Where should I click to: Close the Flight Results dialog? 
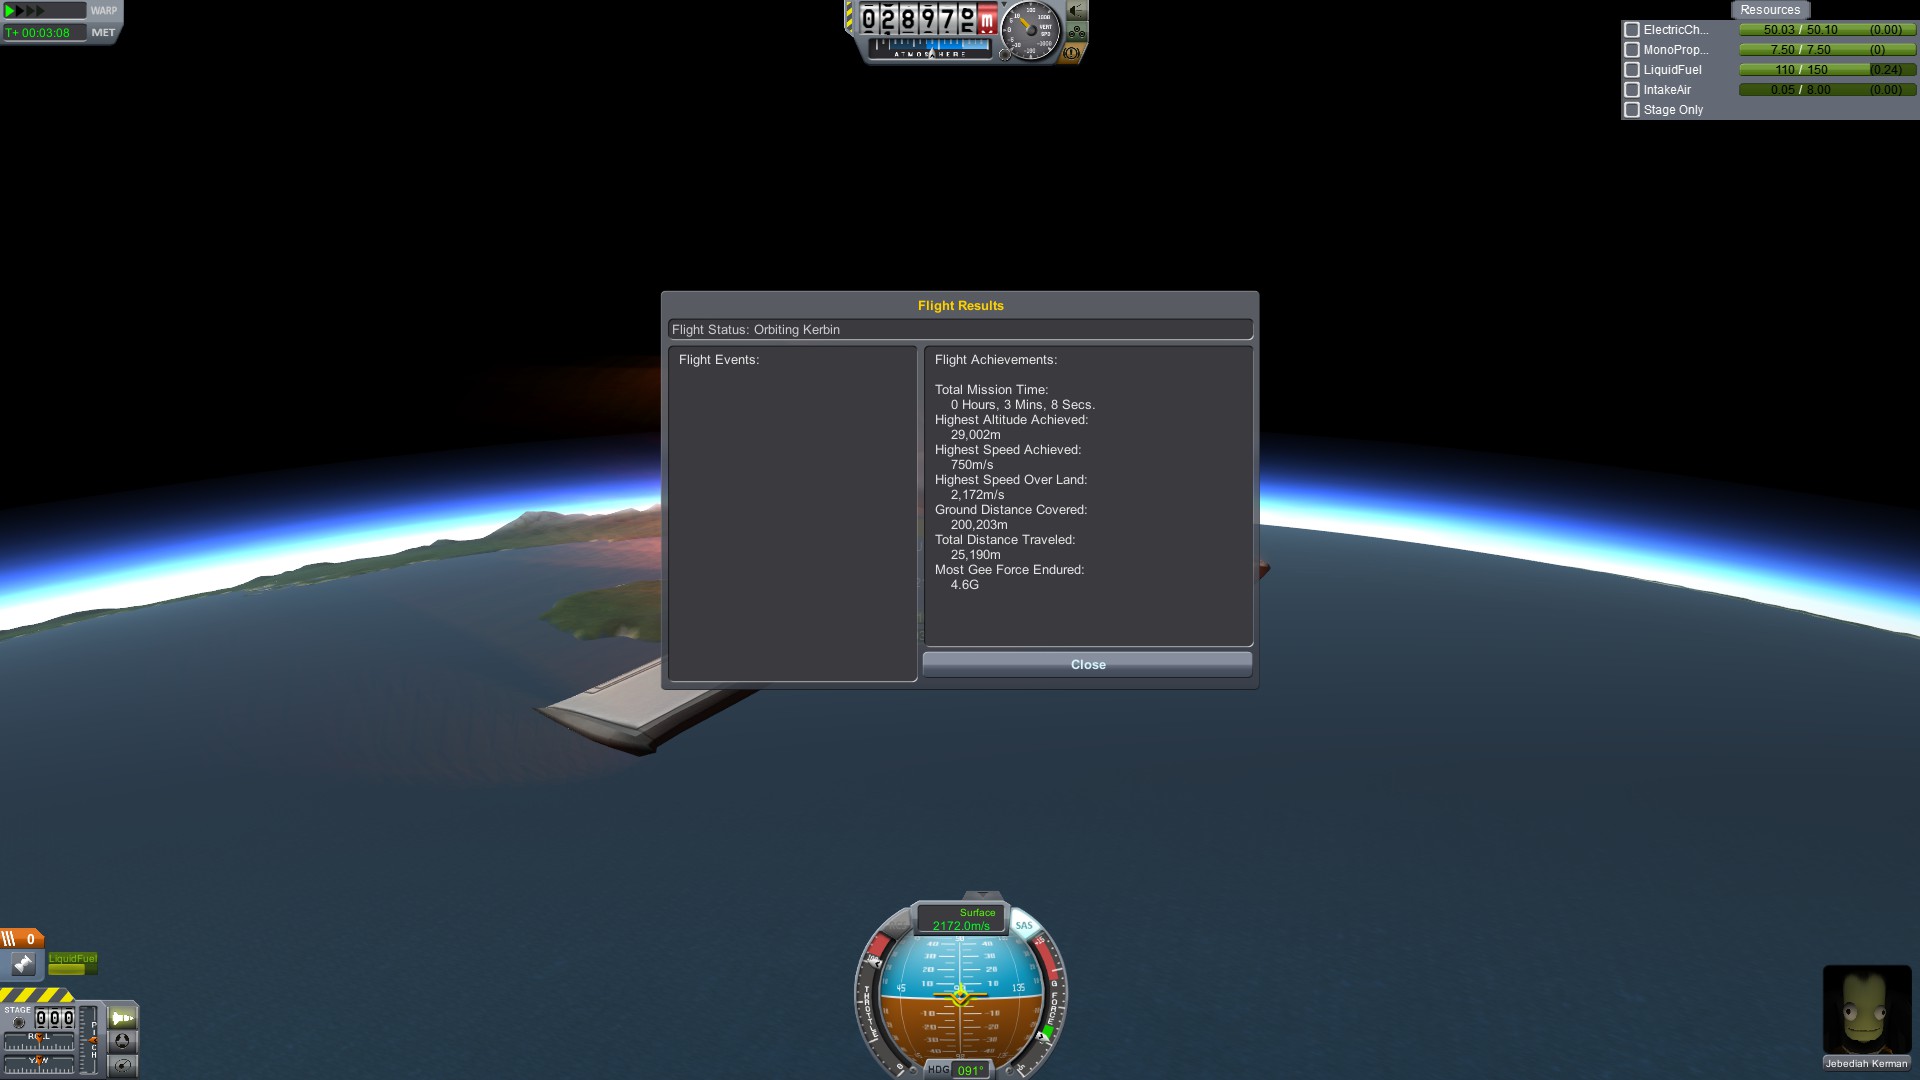tap(1087, 665)
